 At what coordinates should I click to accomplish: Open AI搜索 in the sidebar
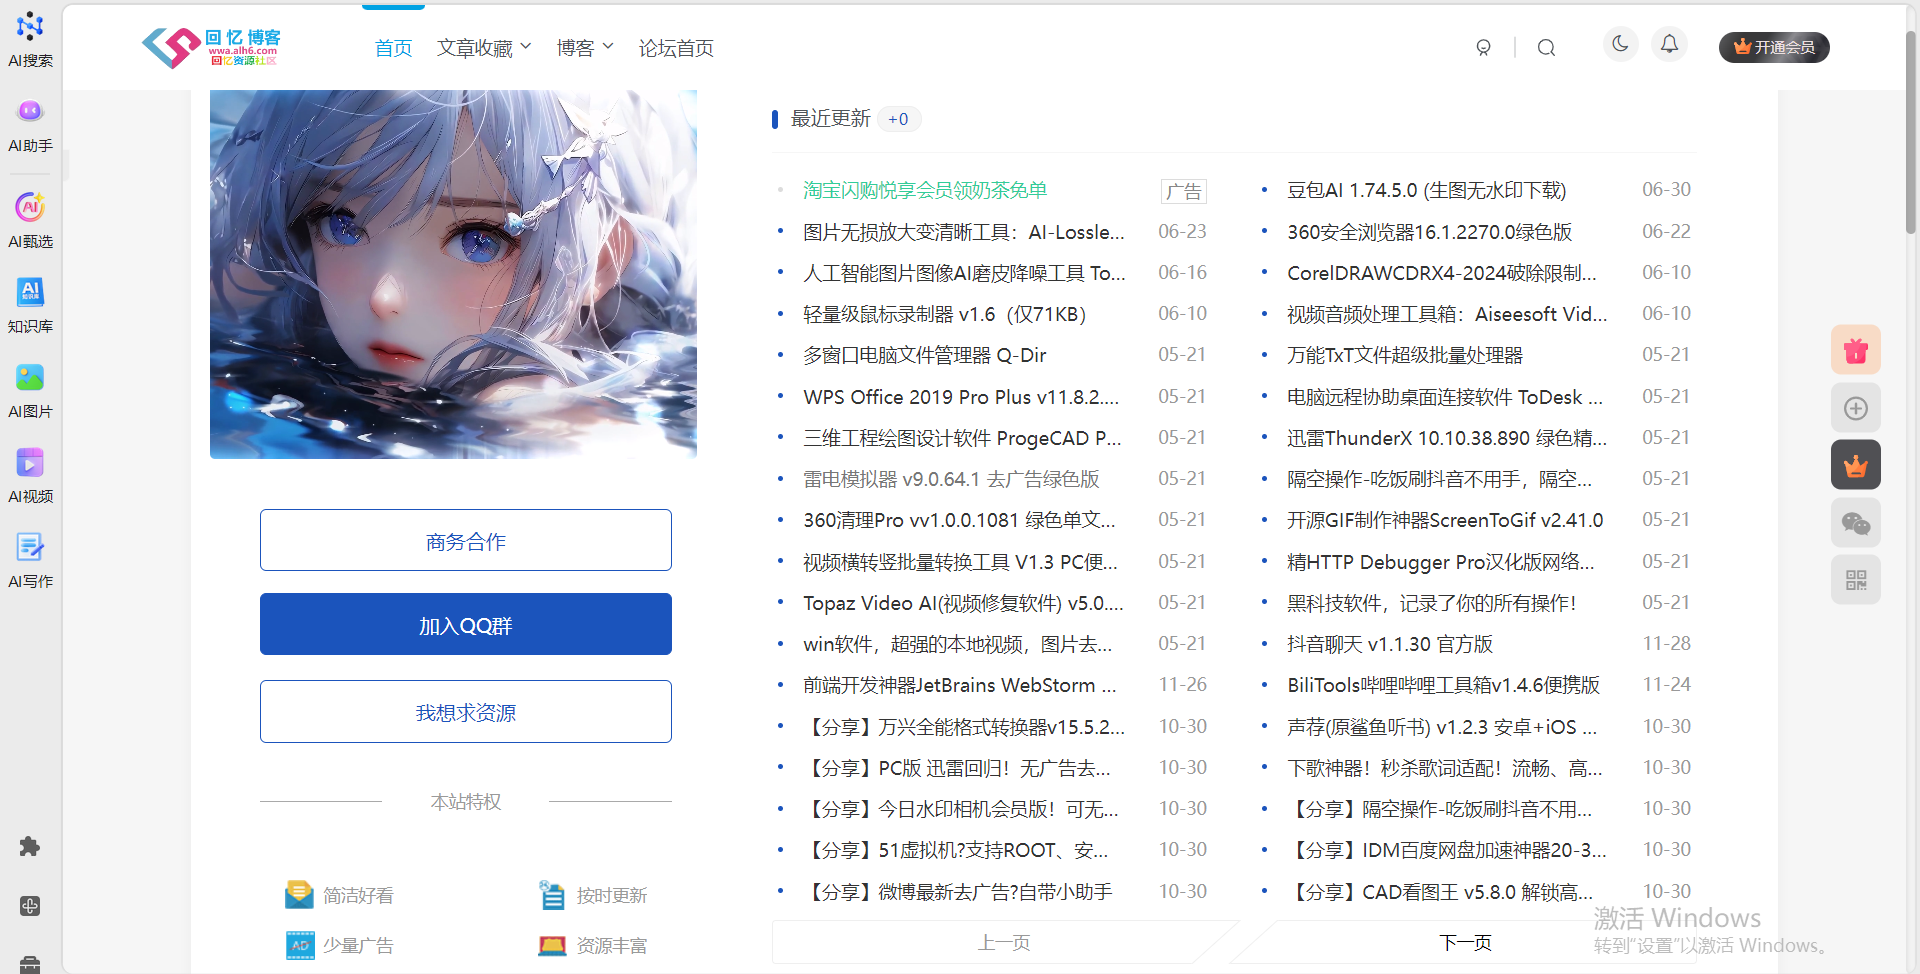coord(30,38)
